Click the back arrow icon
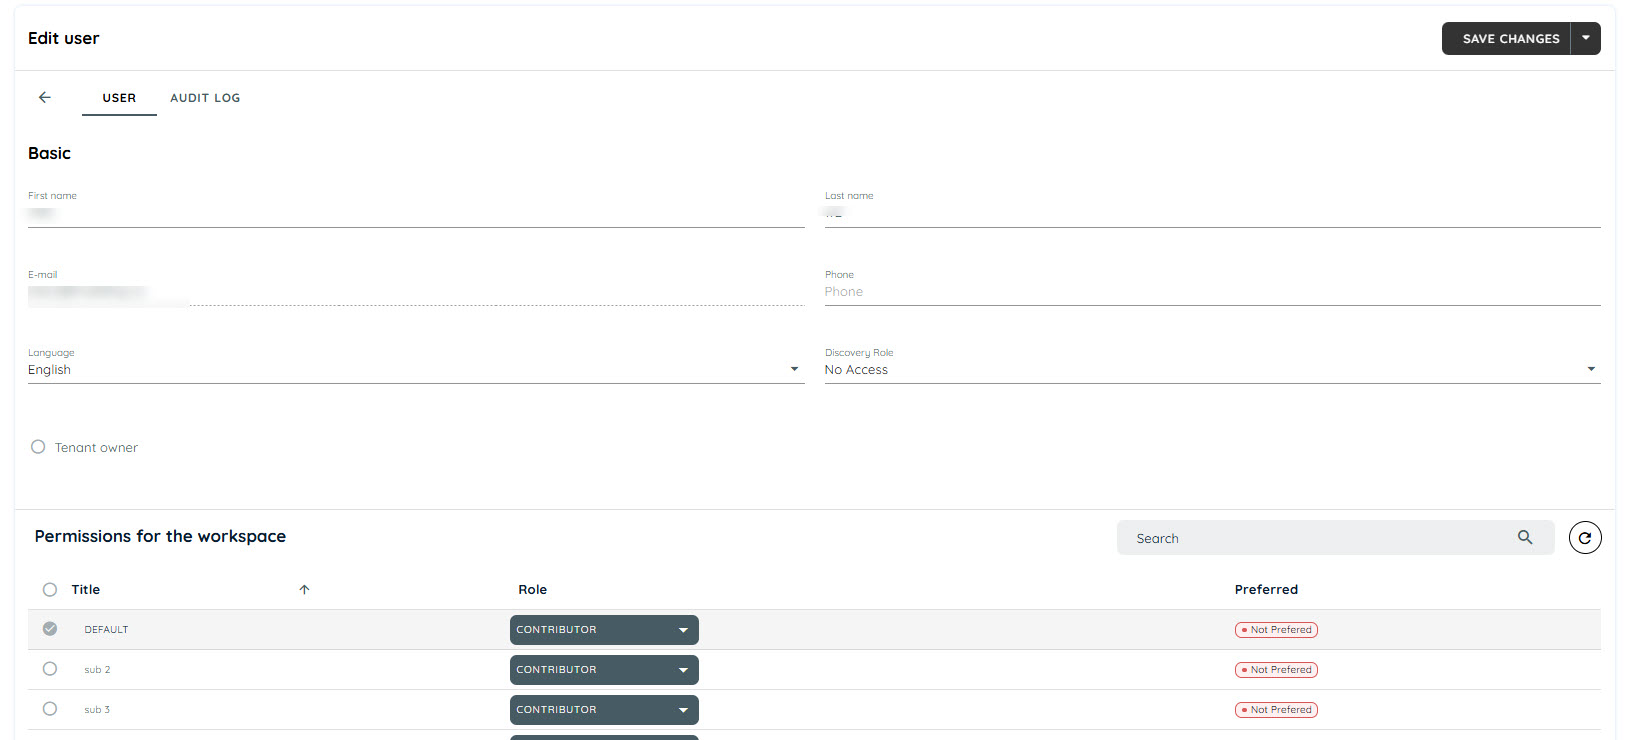Screen dimensions: 1632x740 (x=45, y=97)
